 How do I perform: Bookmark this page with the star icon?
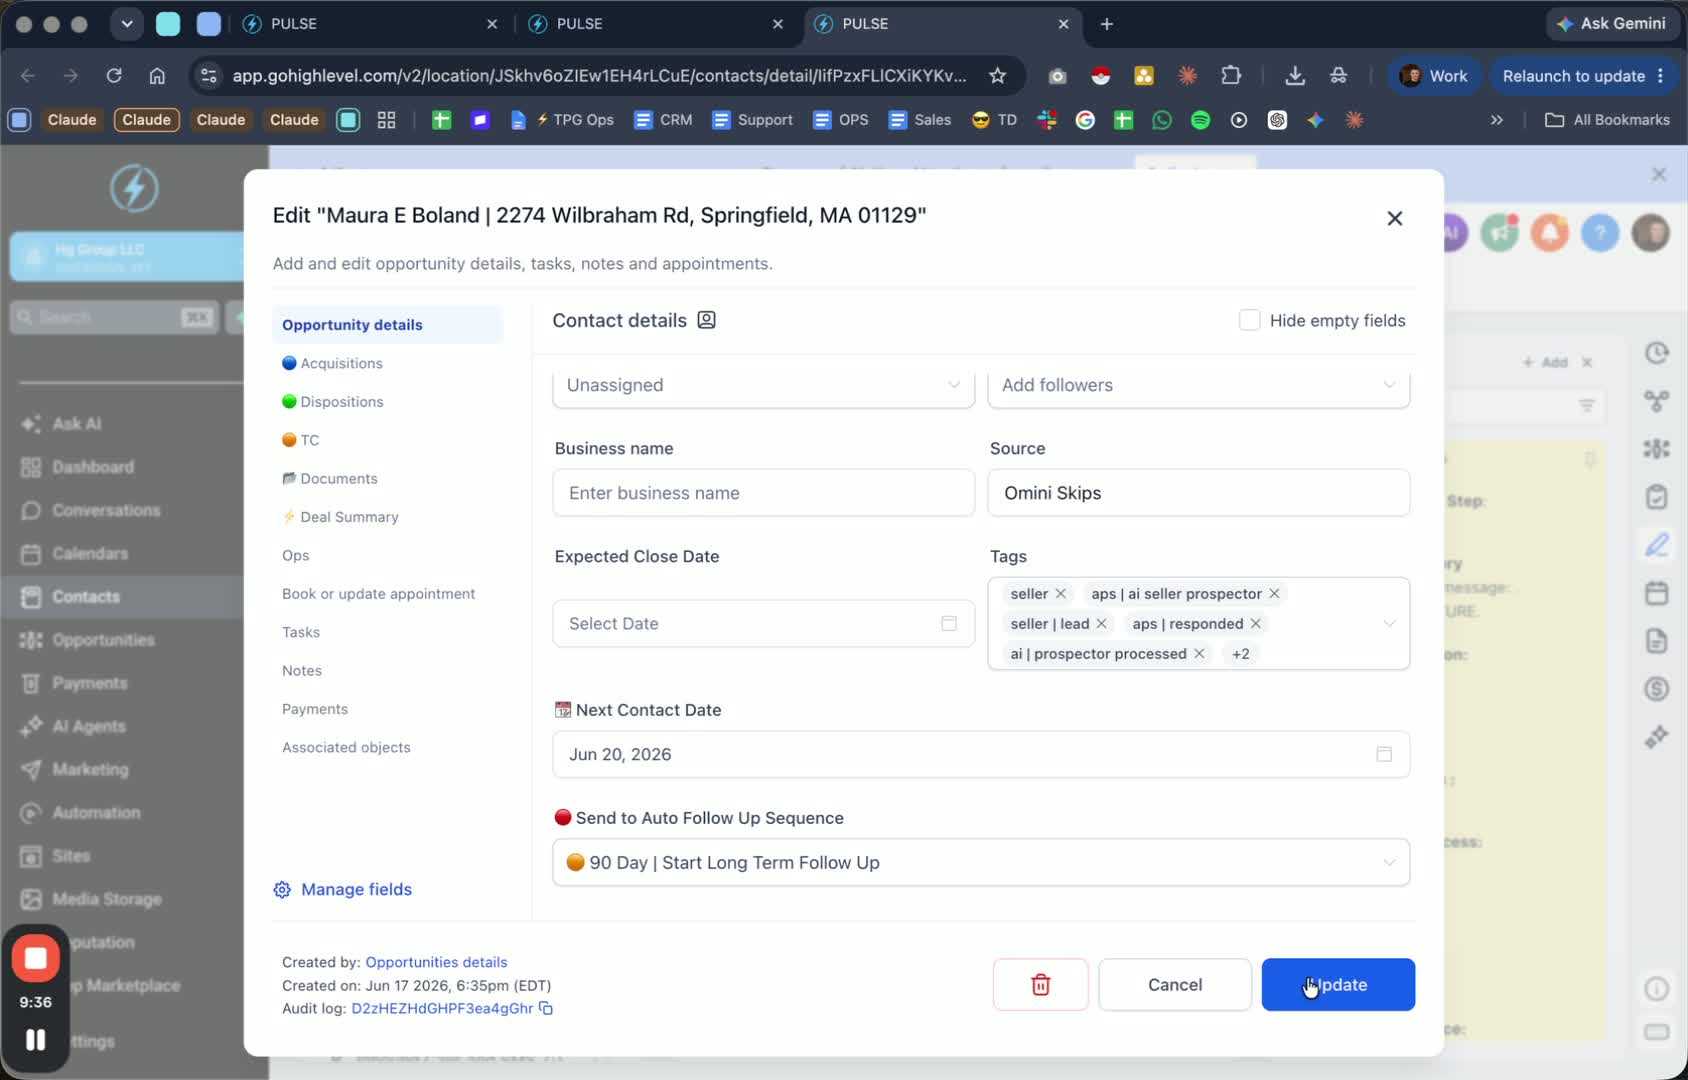pyautogui.click(x=997, y=76)
